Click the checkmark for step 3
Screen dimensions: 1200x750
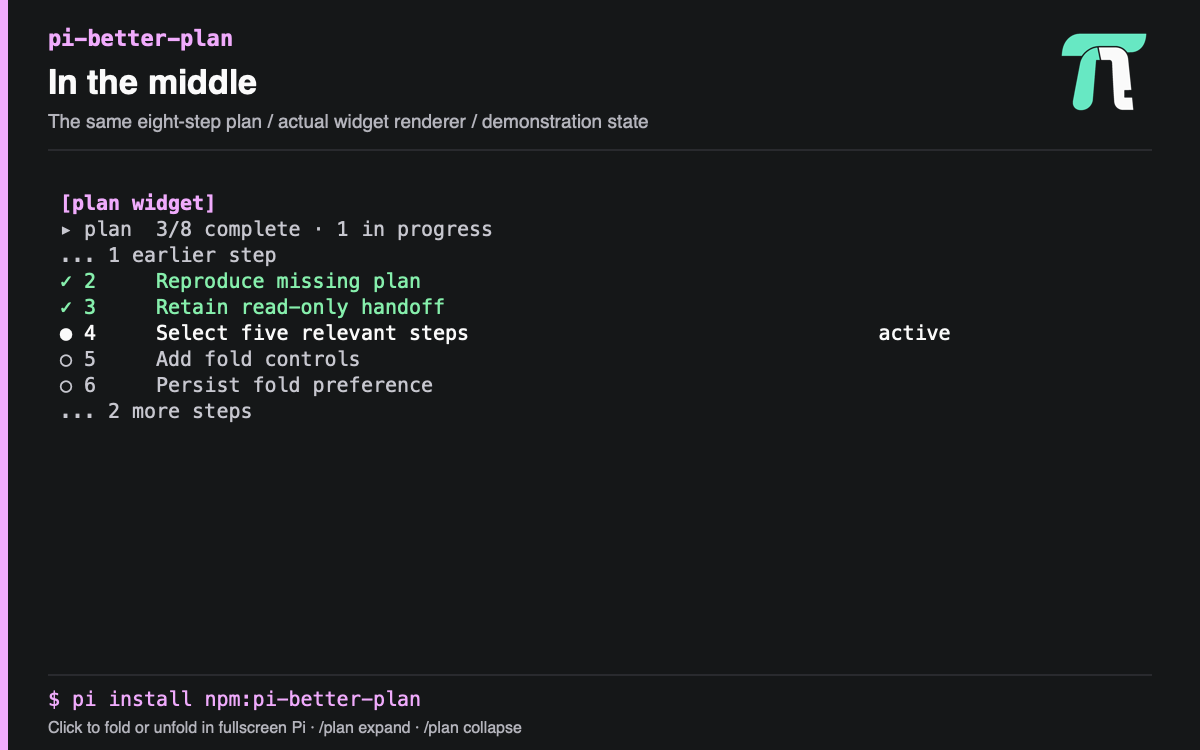pyautogui.click(x=66, y=307)
